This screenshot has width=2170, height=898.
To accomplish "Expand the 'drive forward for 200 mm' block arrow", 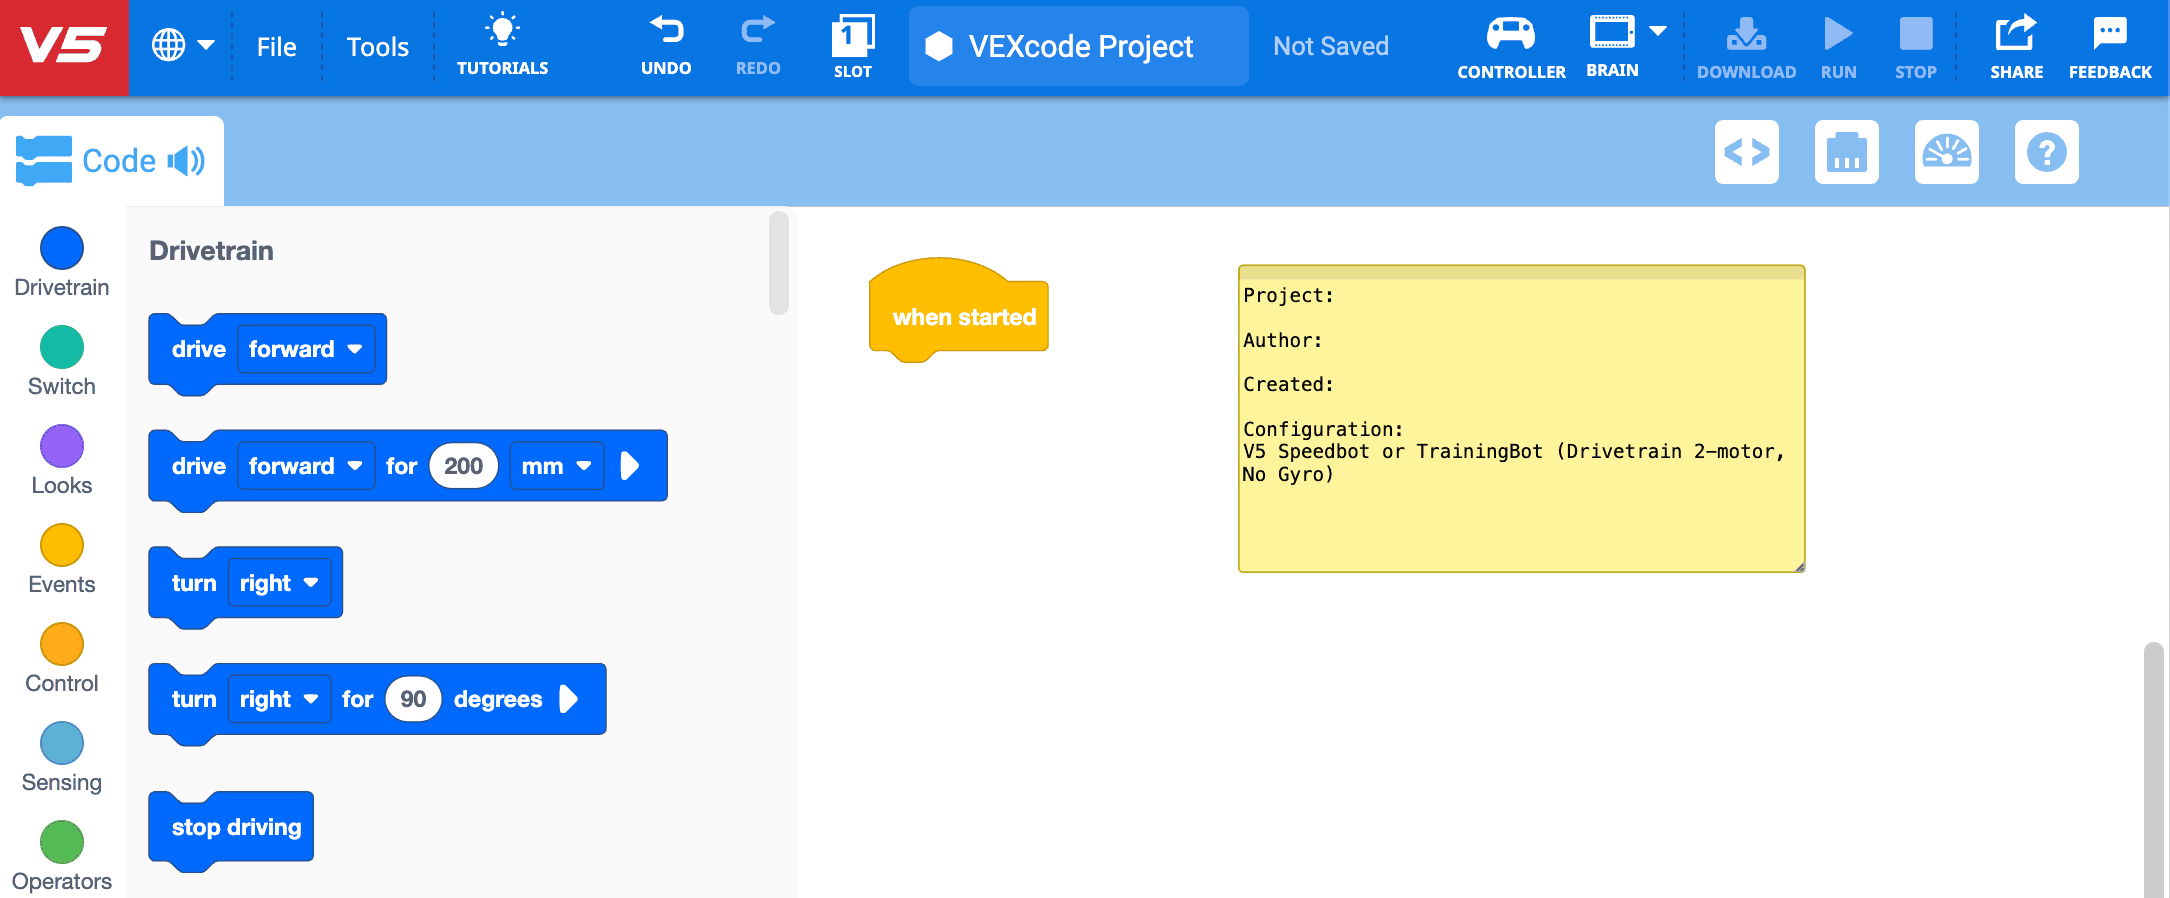I will tap(630, 466).
